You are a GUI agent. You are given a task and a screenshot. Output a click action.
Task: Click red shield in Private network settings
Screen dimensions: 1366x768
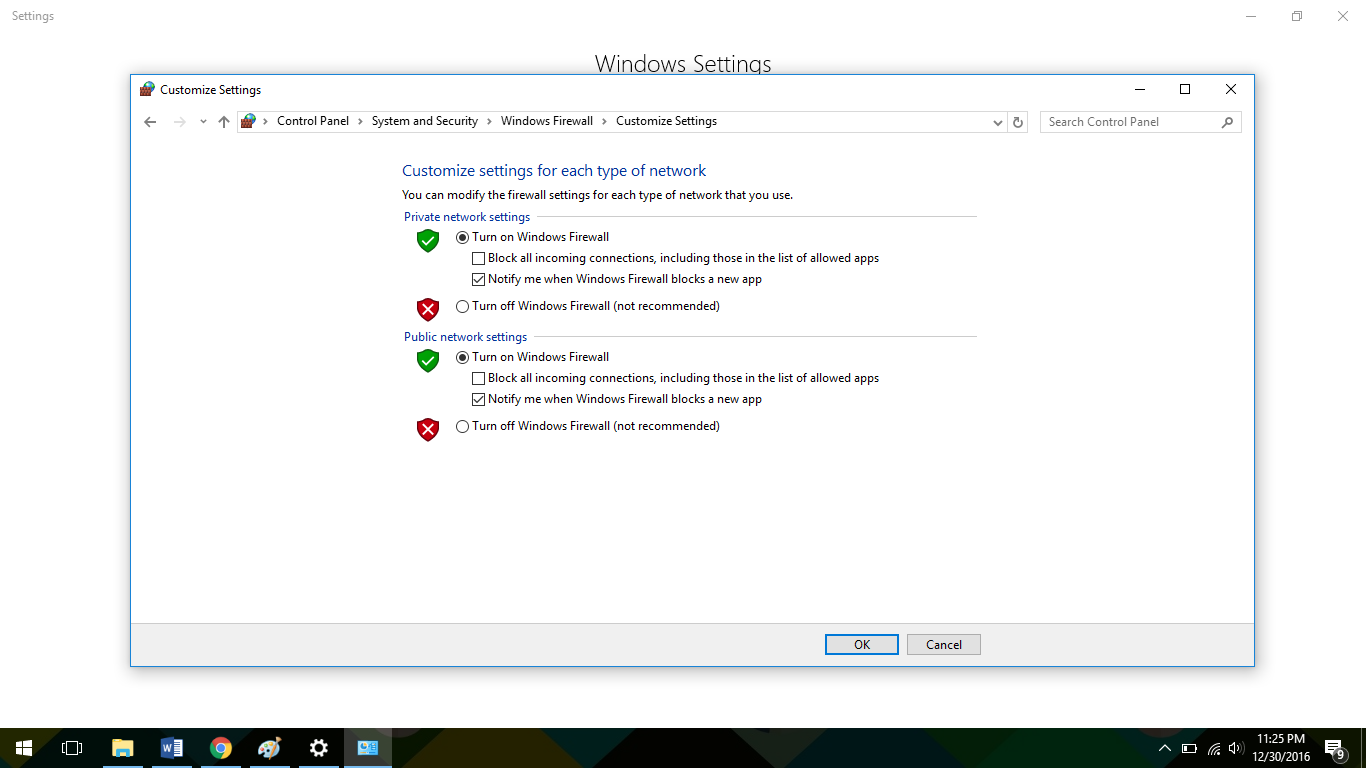click(428, 309)
